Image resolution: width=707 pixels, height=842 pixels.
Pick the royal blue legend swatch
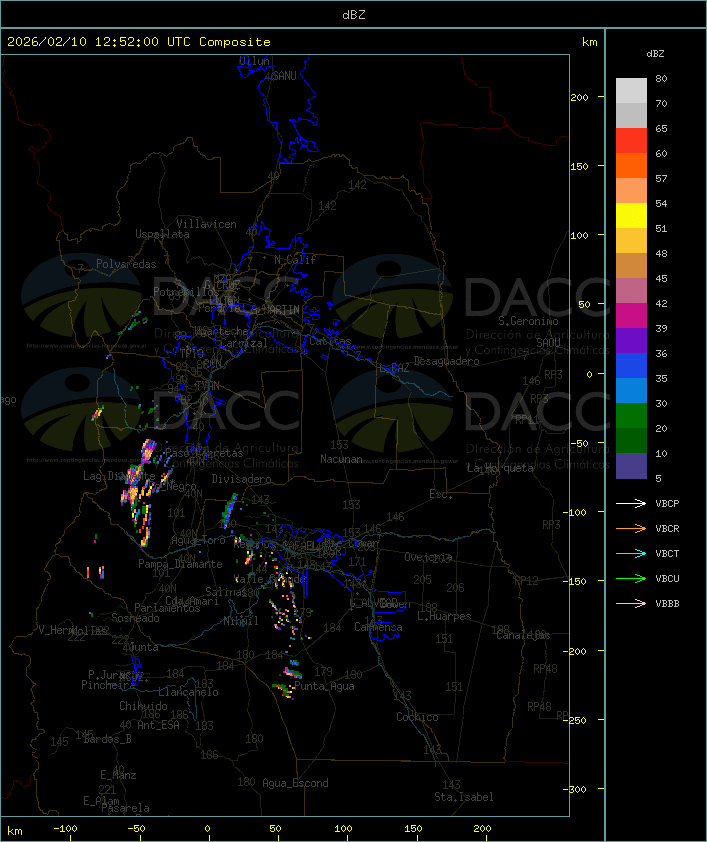click(631, 366)
